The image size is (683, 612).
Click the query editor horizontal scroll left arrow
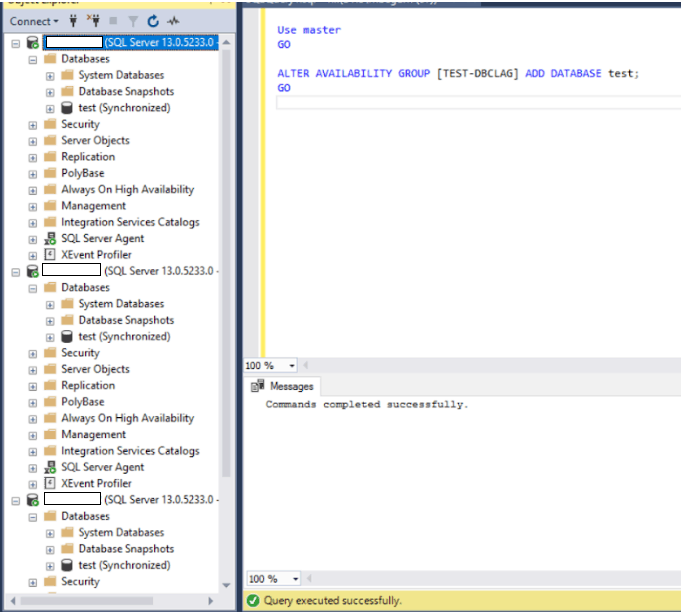tap(306, 365)
